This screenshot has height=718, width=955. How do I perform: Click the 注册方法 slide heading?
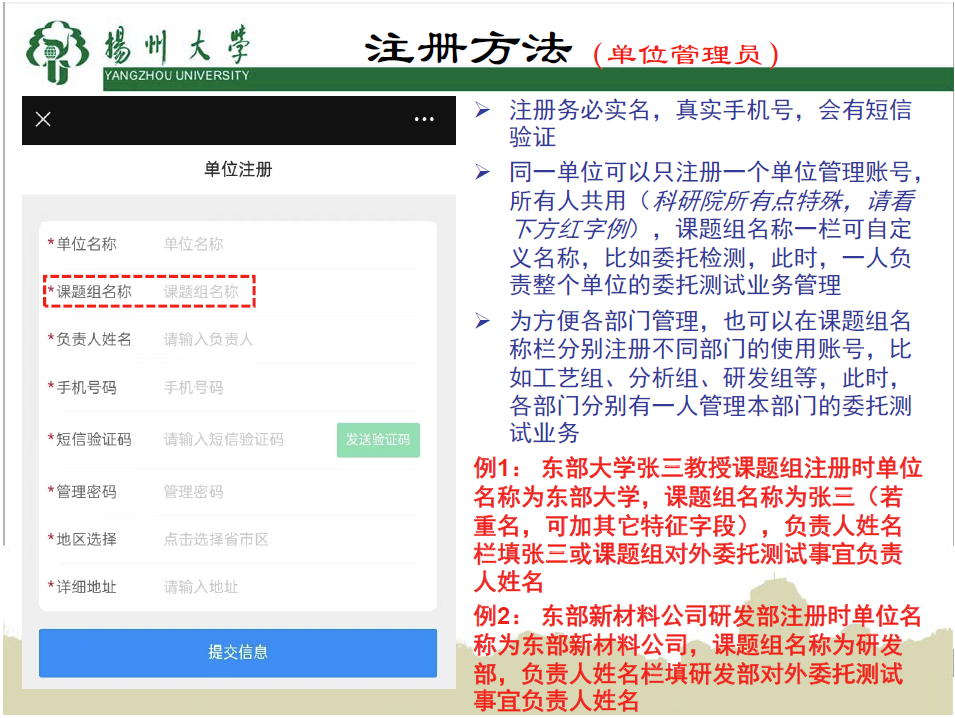pos(468,48)
